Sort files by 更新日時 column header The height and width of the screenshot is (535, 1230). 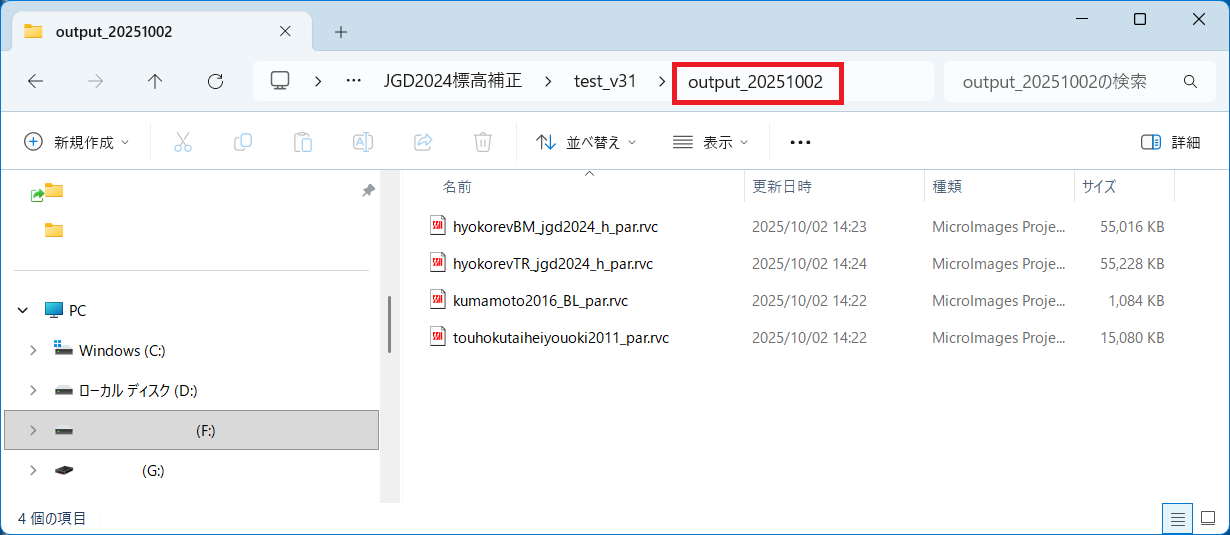coord(782,187)
